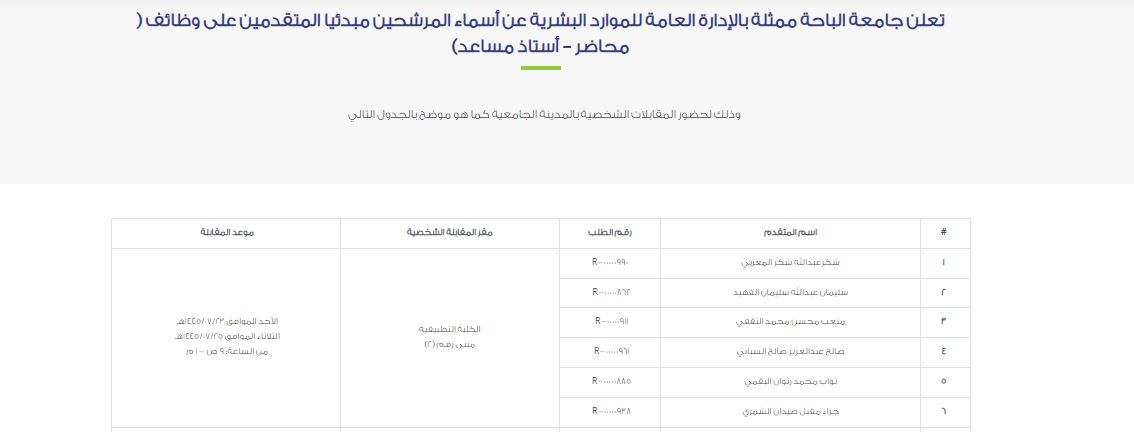Screen dimensions: 1134x432
Task: Click the request number ending in ٩٩٠
Action: (611, 262)
